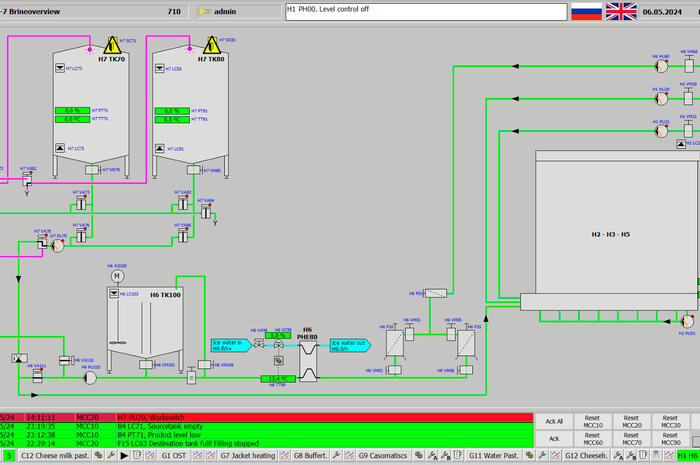Switch language to English UK flag
Screen dimensions: 700x465
tap(621, 11)
